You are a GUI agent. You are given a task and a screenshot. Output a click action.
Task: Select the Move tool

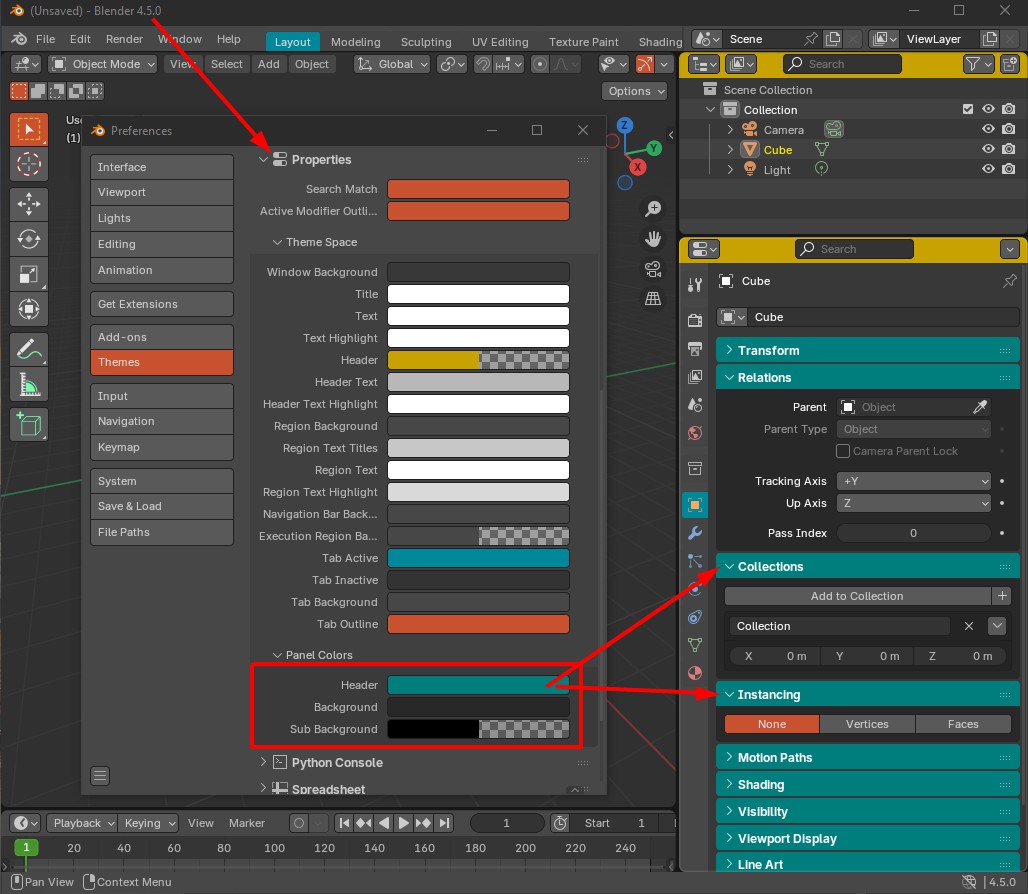point(28,203)
